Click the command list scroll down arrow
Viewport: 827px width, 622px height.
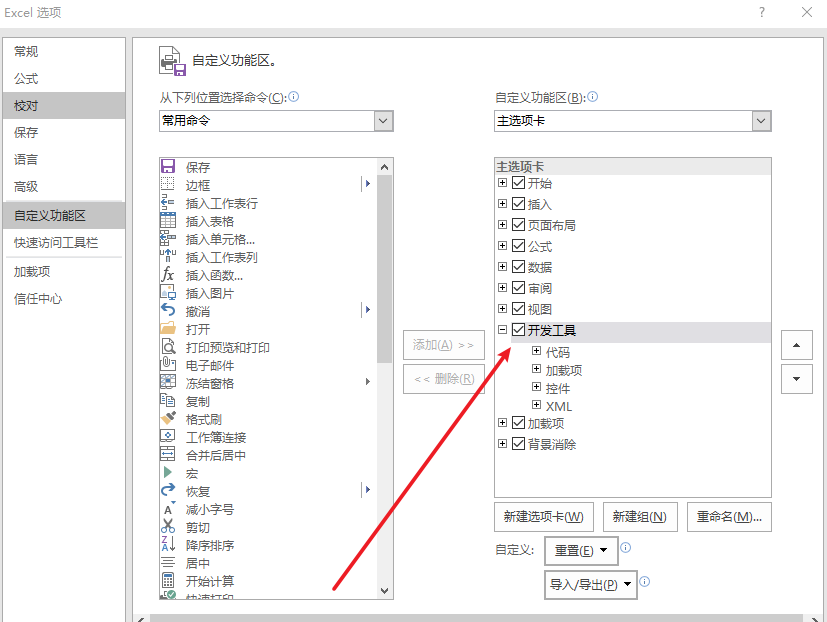(x=384, y=591)
